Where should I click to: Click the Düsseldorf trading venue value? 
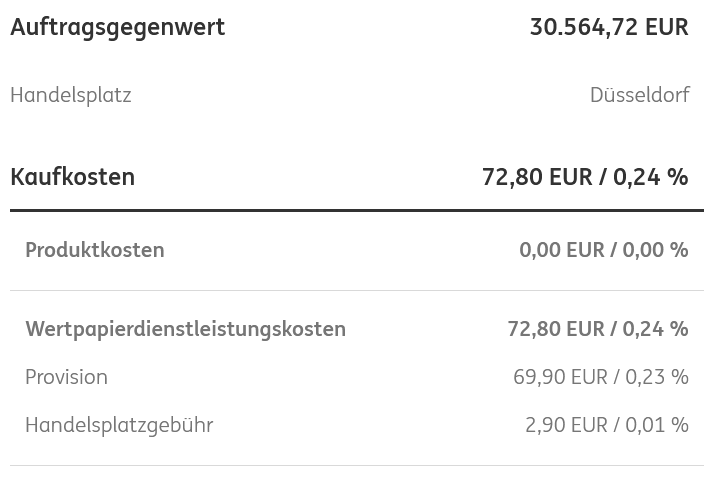(639, 95)
